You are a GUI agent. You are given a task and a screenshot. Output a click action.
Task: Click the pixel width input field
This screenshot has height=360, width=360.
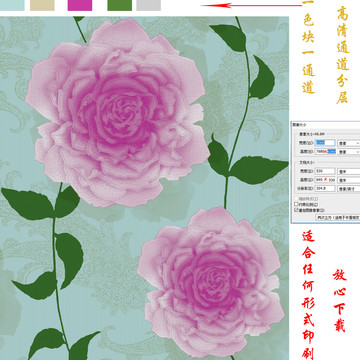click(x=325, y=143)
